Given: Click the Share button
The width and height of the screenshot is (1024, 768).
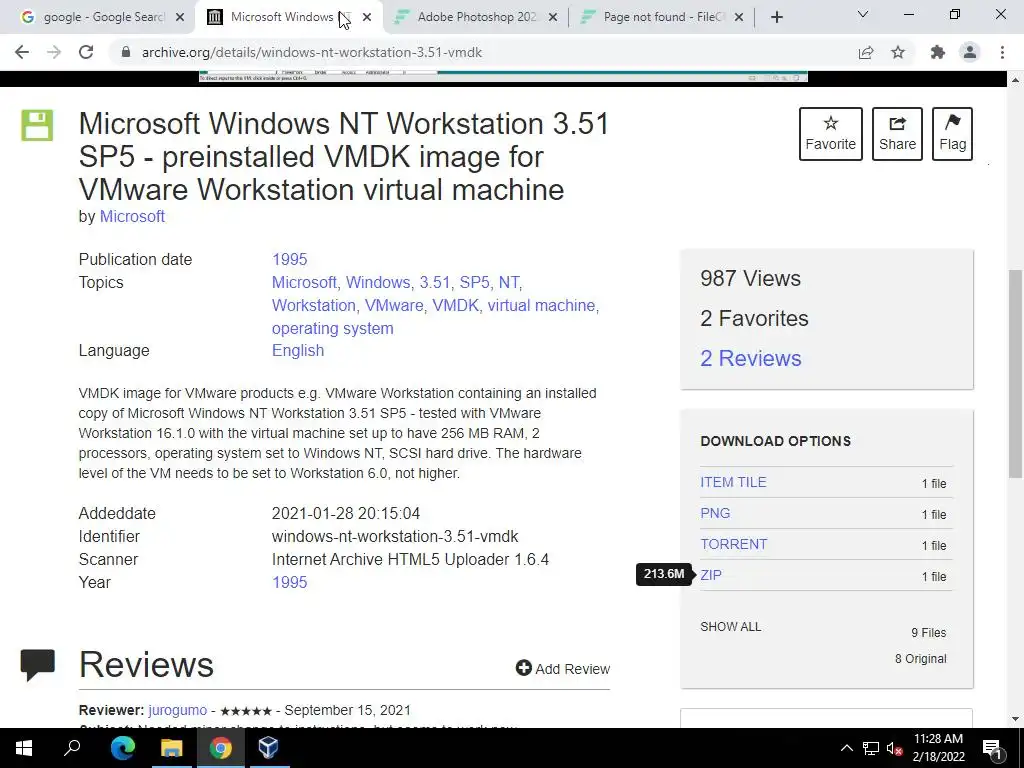Looking at the screenshot, I should click(x=897, y=134).
